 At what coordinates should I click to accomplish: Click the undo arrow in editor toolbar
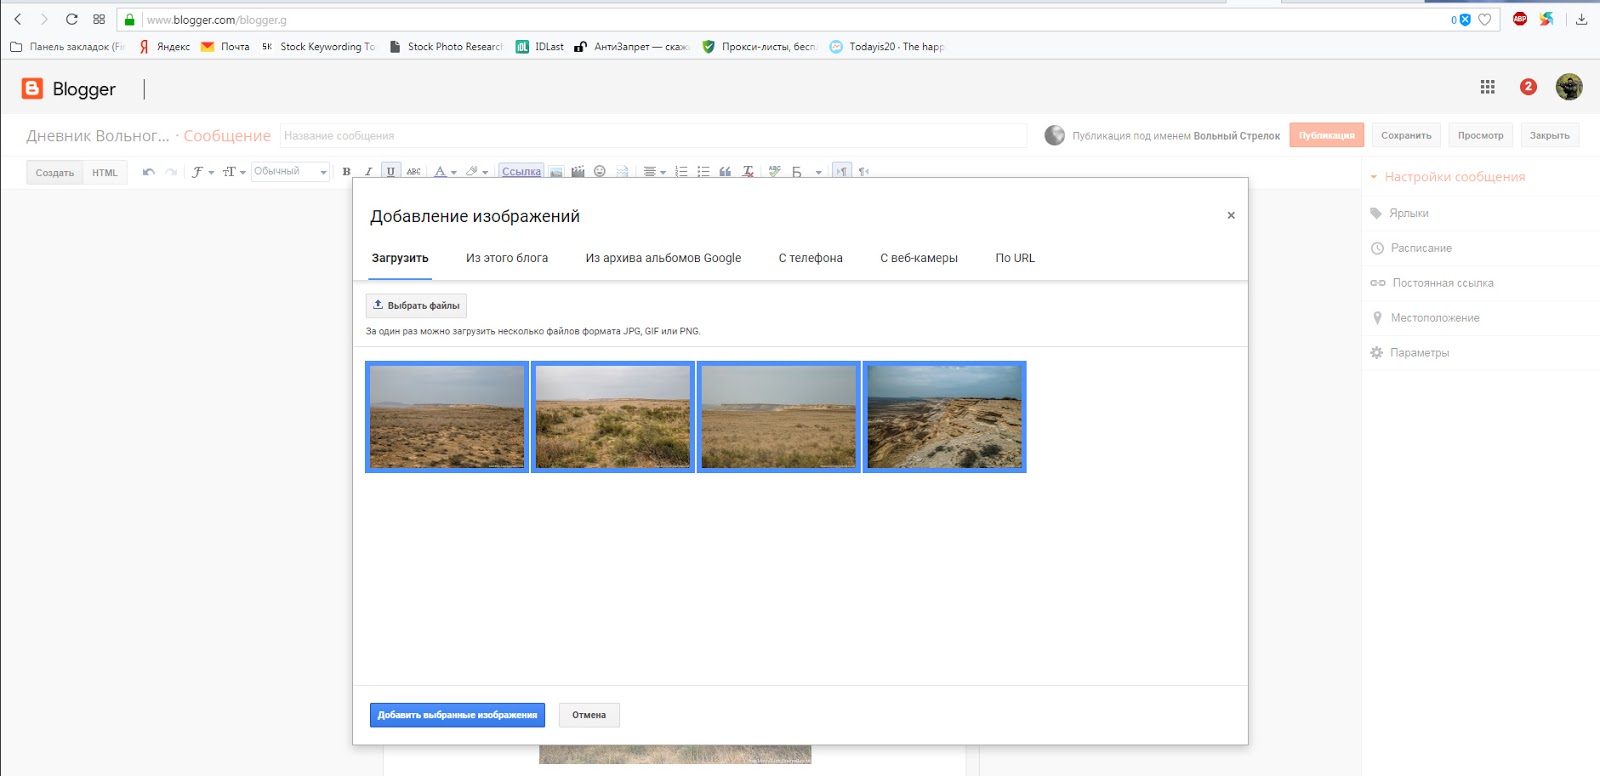pos(149,172)
